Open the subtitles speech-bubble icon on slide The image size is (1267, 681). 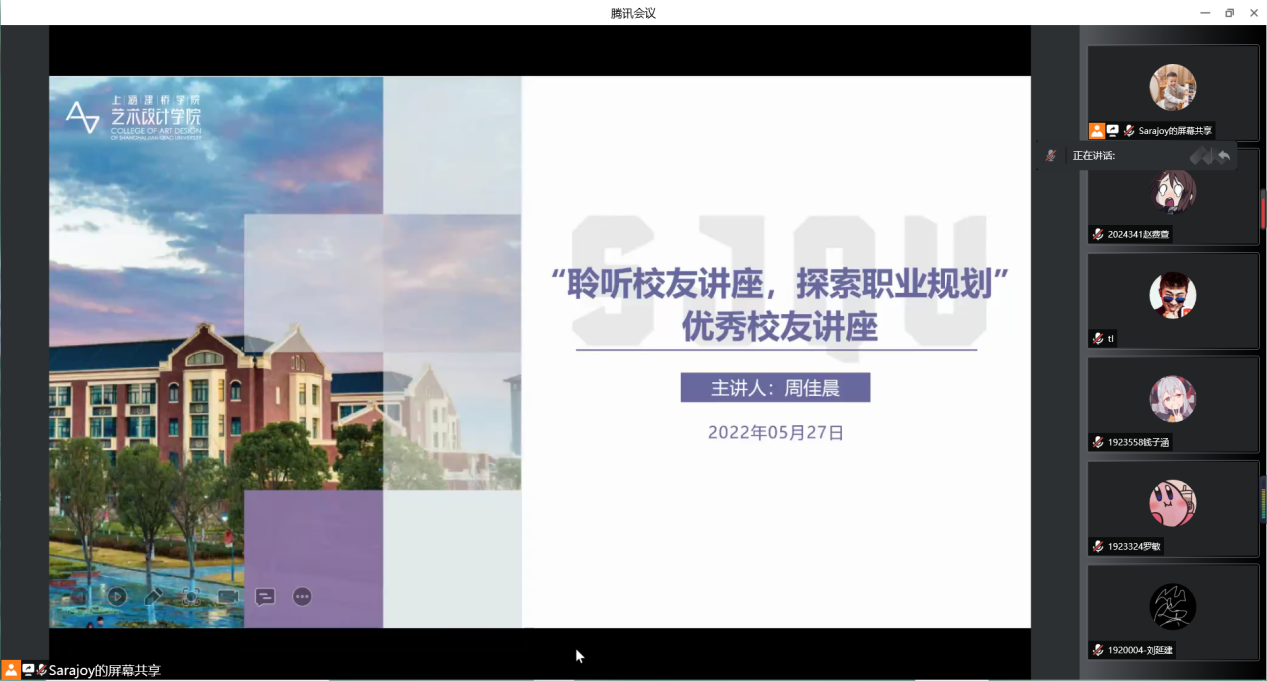coord(265,597)
